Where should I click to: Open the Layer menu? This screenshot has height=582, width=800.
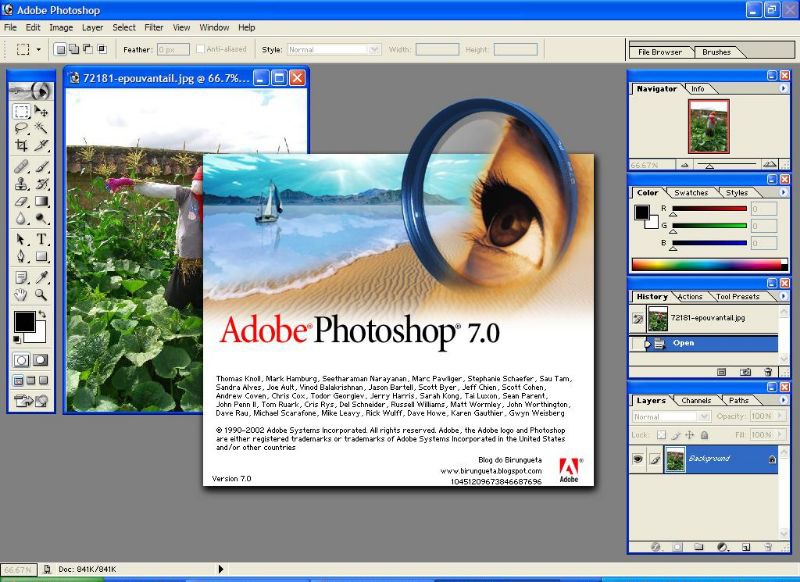[x=92, y=28]
